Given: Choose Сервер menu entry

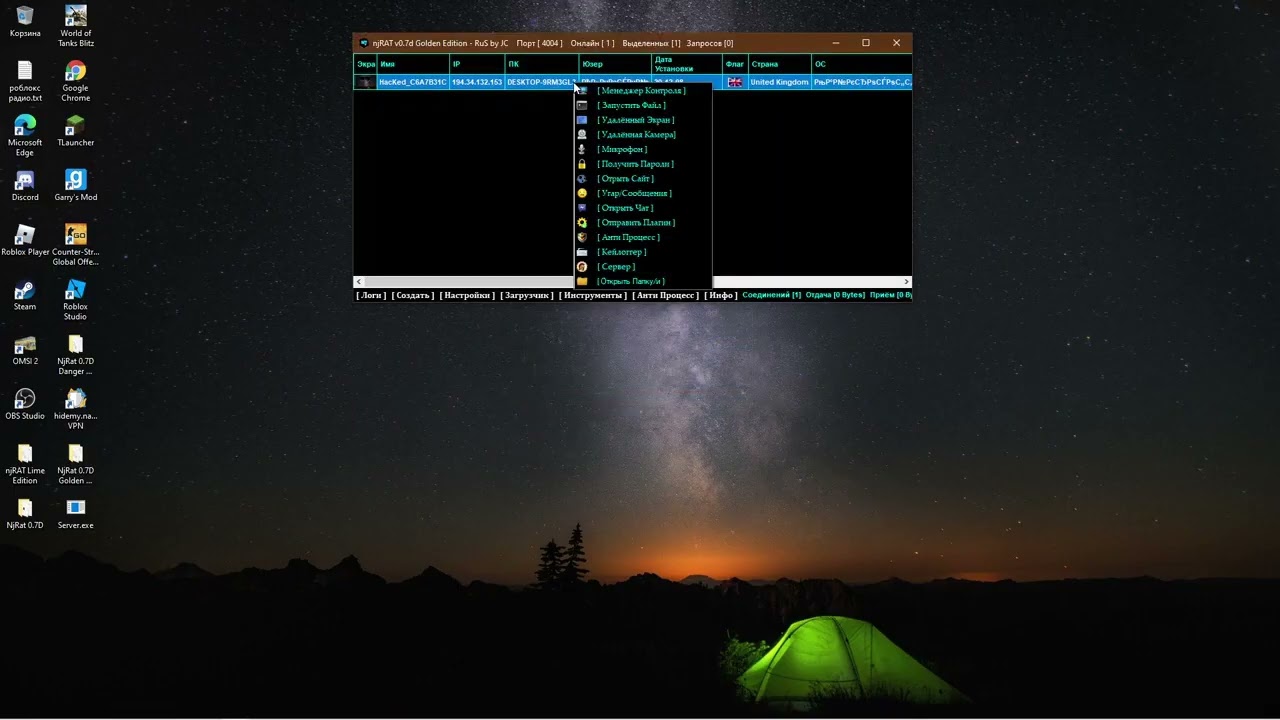Looking at the screenshot, I should coord(616,267).
